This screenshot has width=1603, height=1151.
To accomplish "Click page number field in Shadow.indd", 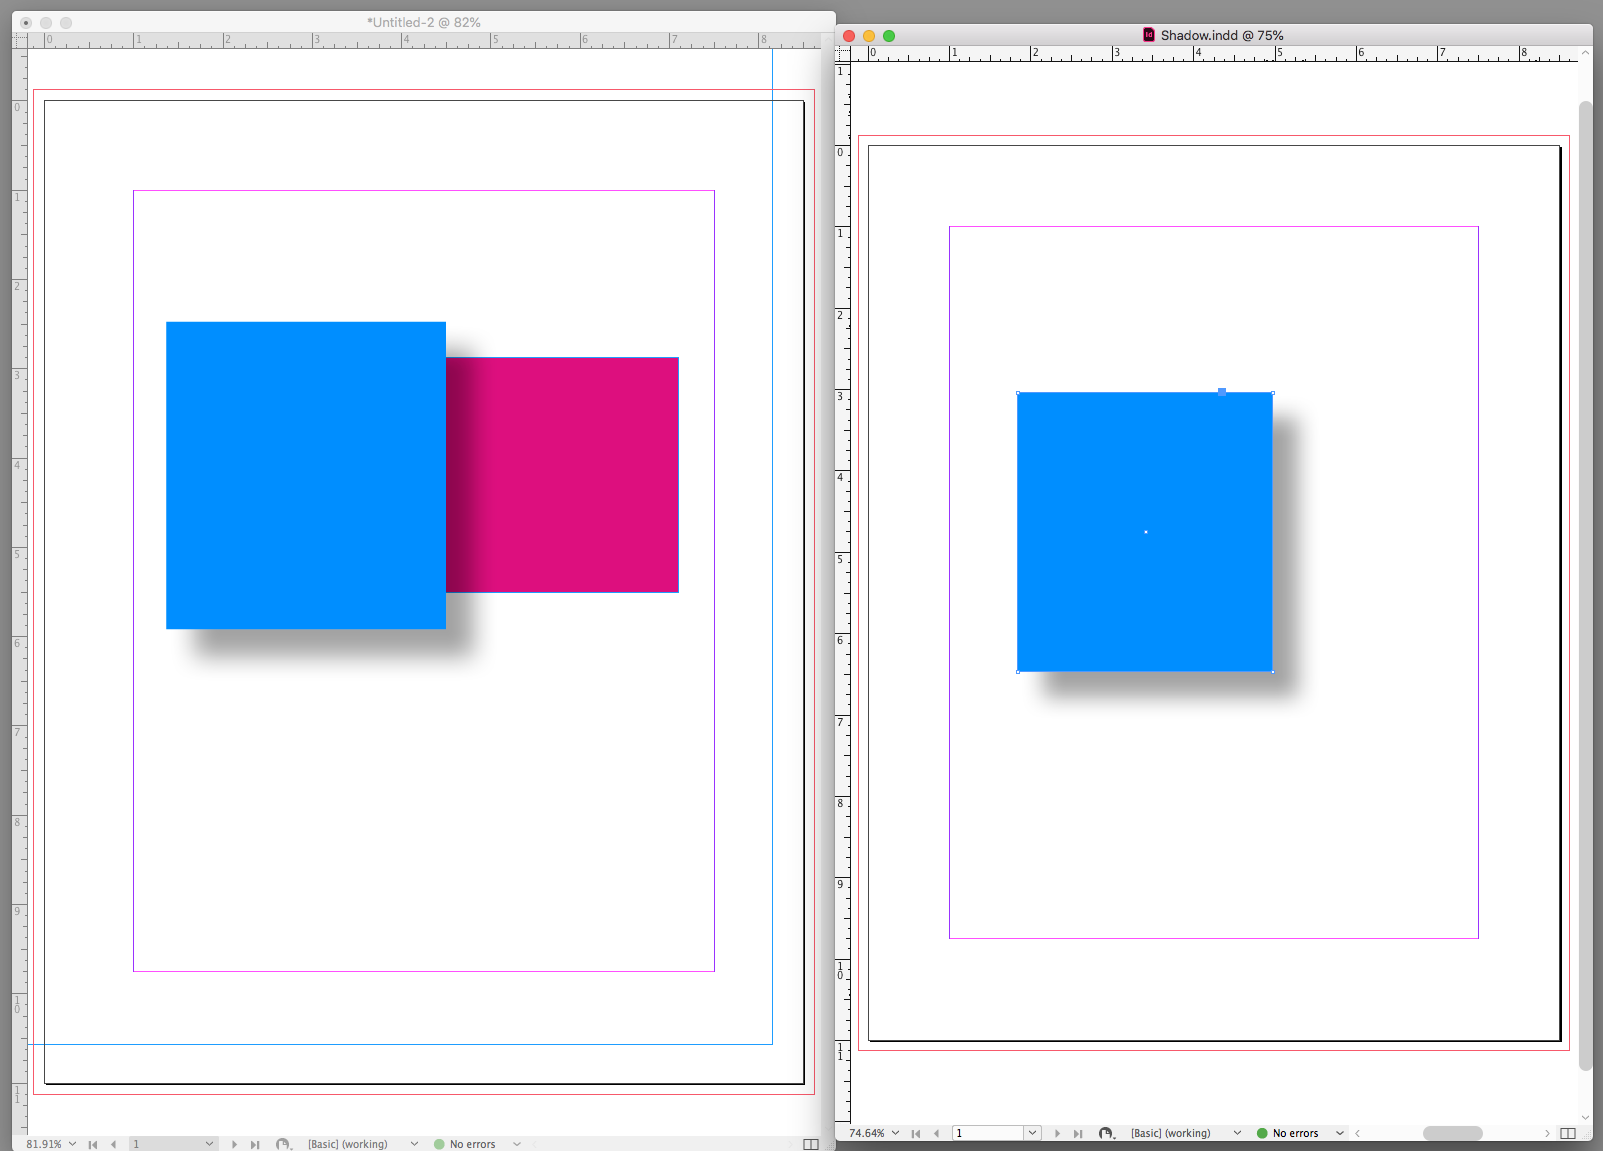I will pyautogui.click(x=988, y=1133).
